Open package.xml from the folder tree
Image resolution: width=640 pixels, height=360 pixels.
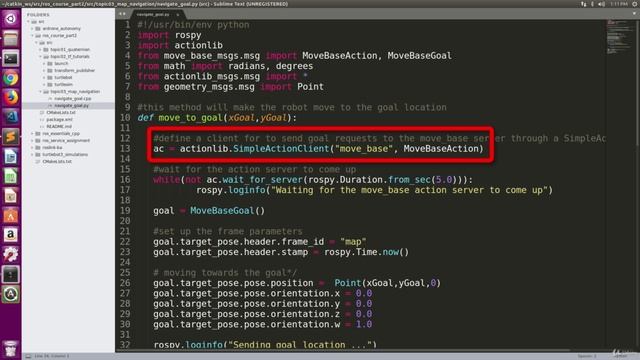(x=59, y=119)
